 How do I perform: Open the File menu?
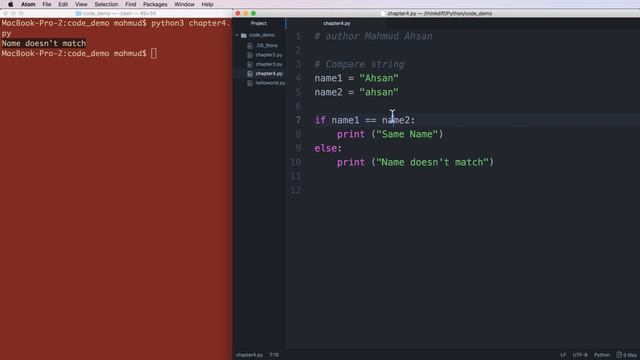point(47,4)
